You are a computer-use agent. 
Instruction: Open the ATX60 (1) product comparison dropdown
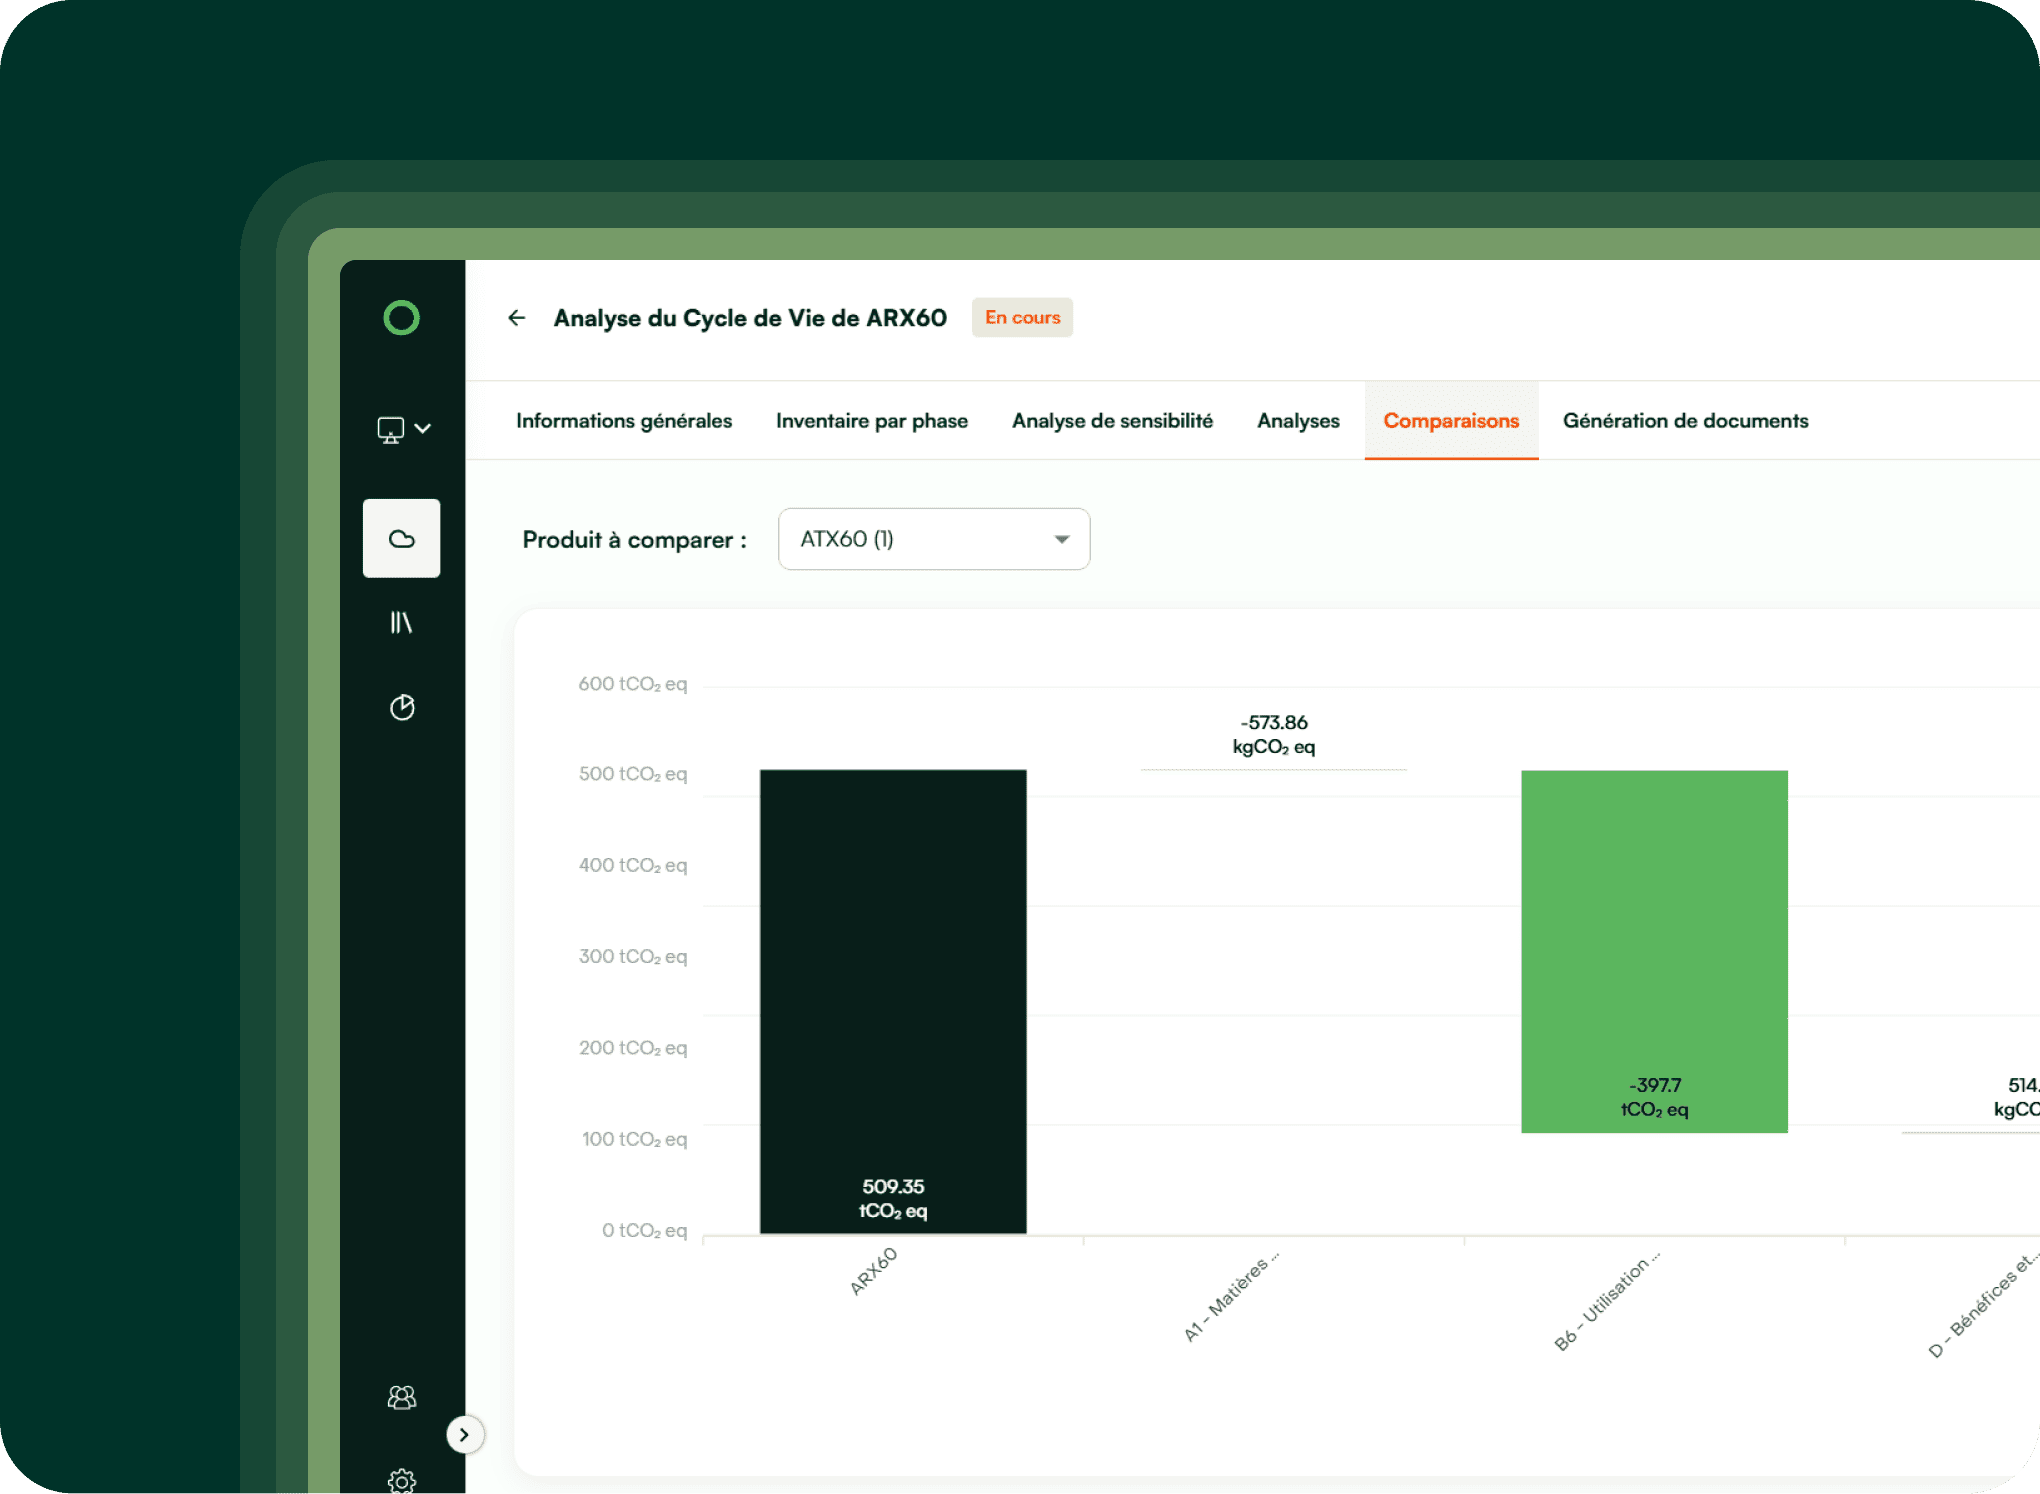coord(933,538)
